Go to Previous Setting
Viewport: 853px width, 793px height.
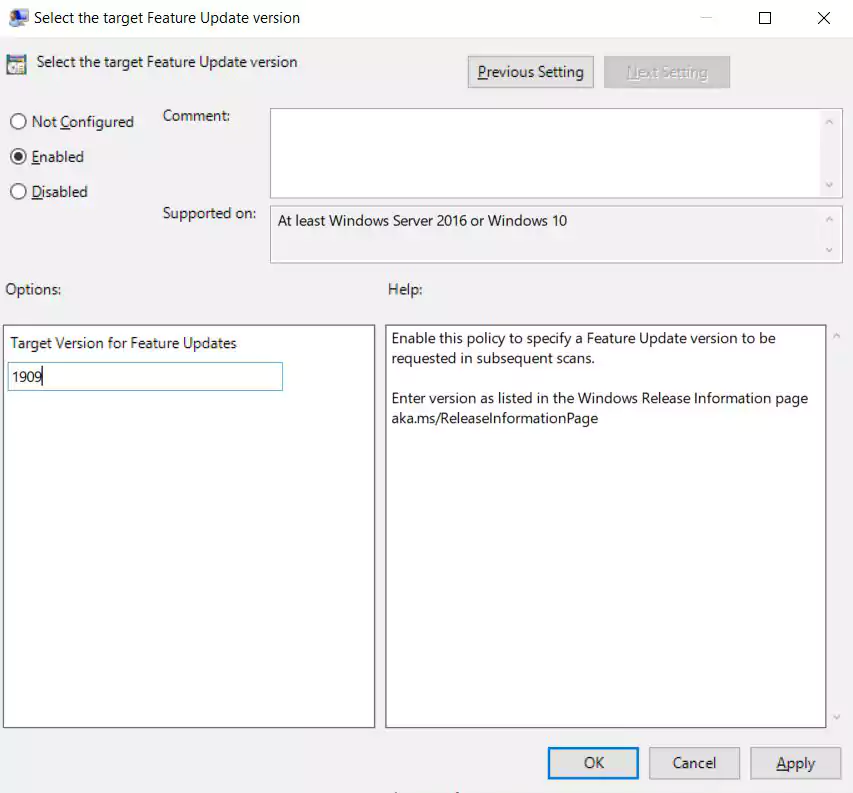[530, 72]
